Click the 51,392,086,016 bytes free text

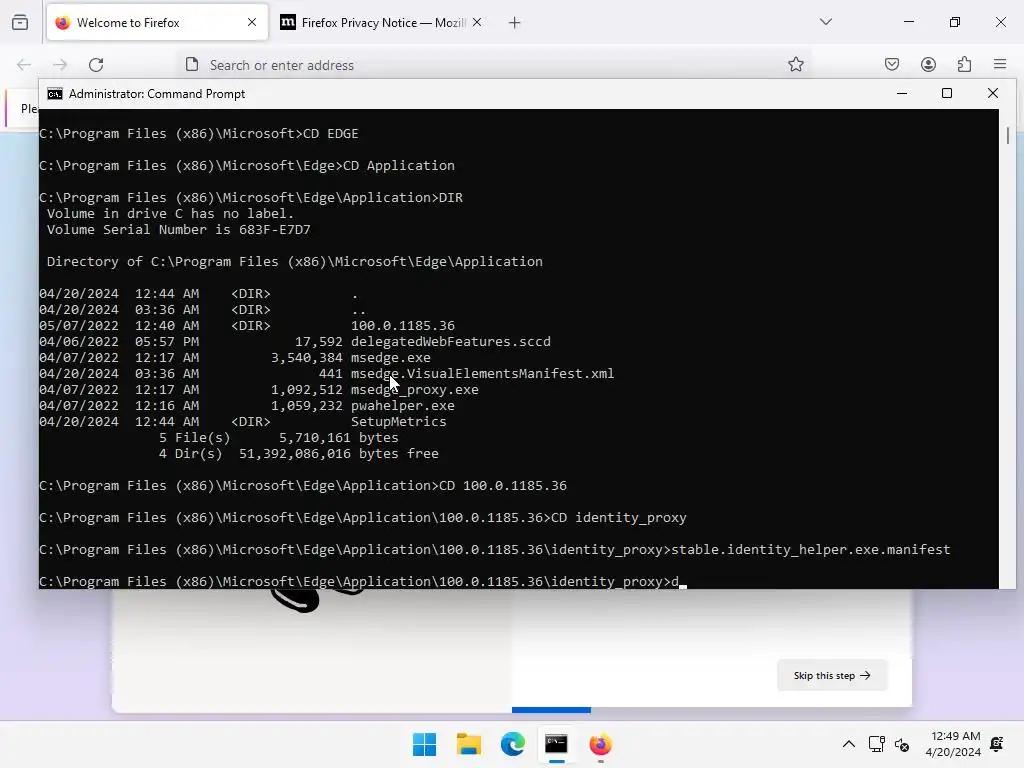[x=338, y=454]
